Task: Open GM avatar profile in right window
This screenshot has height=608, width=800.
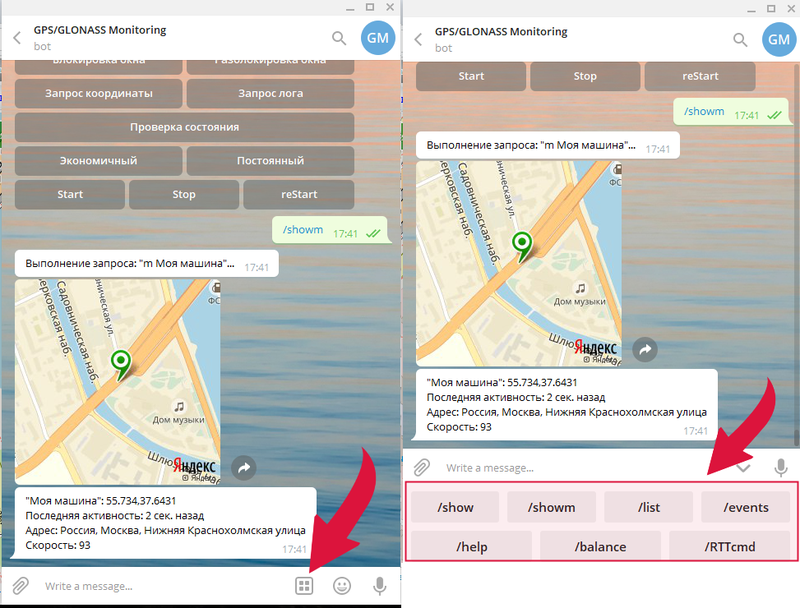Action: coord(780,39)
